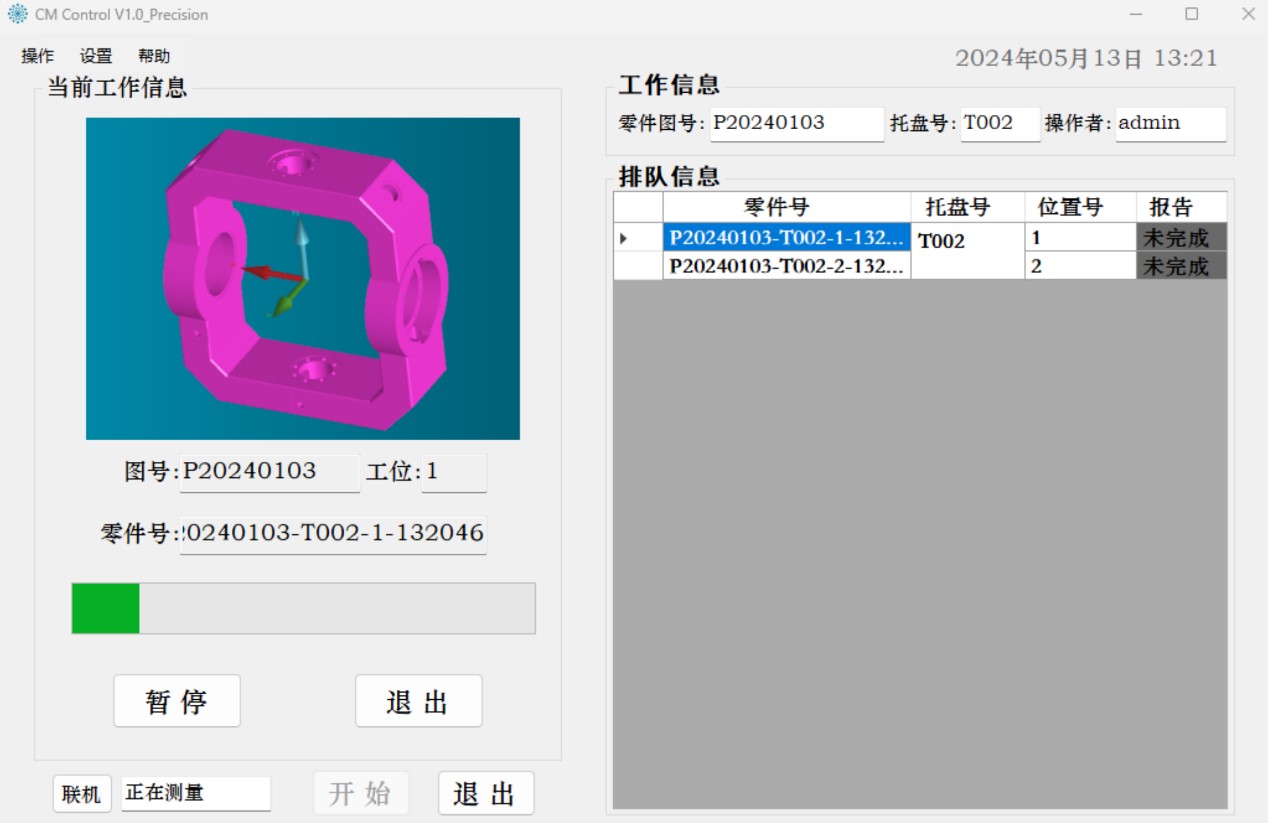Click the pink 3D part preview image
Viewport: 1268px width, 823px height.
click(303, 279)
